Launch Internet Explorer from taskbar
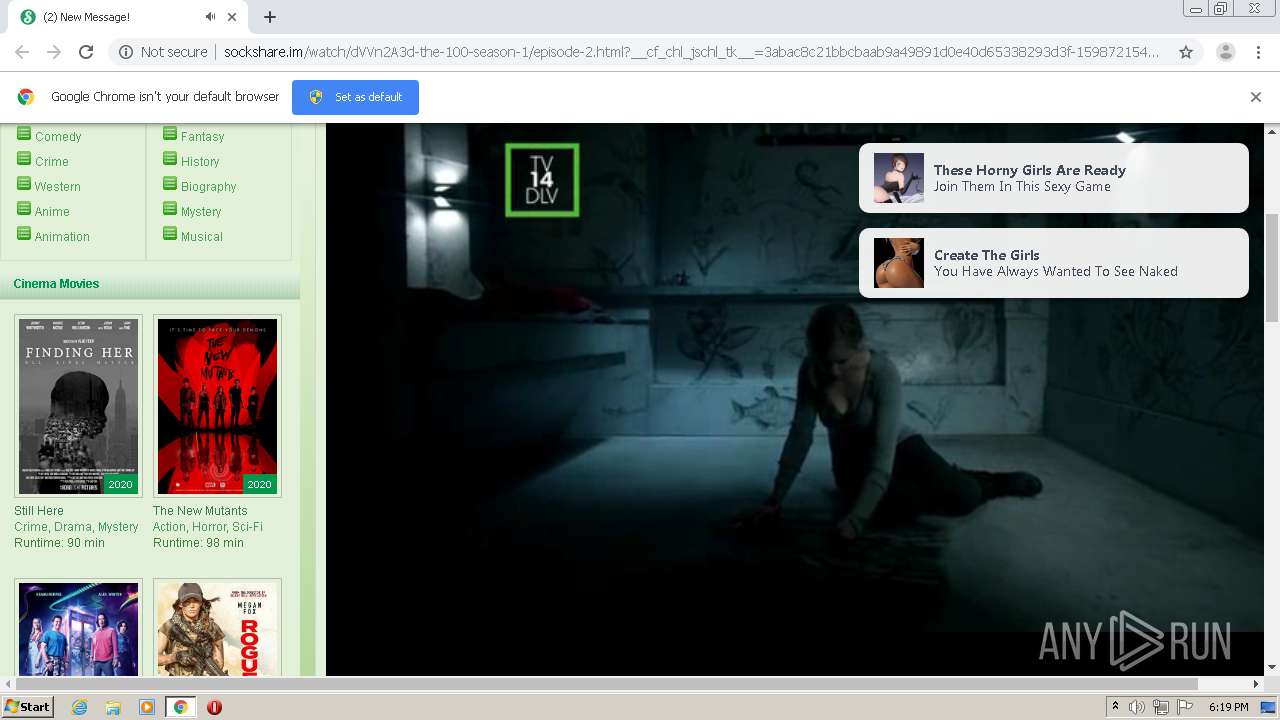This screenshot has height=720, width=1280. tap(79, 707)
